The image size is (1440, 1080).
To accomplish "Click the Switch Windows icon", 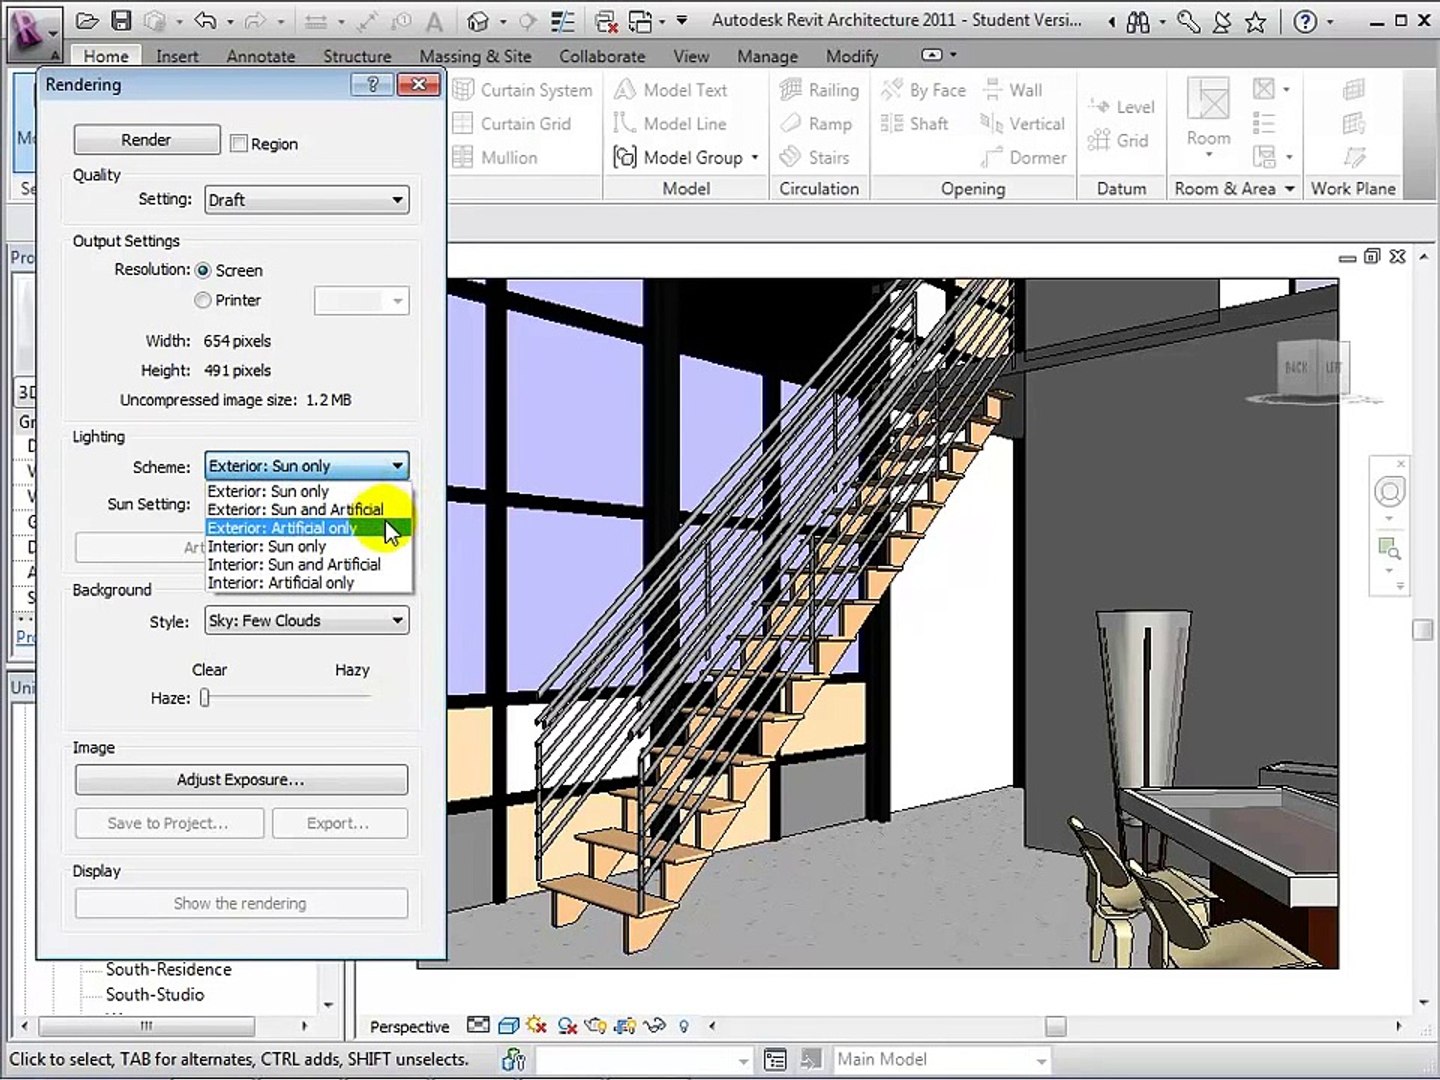I will [640, 20].
